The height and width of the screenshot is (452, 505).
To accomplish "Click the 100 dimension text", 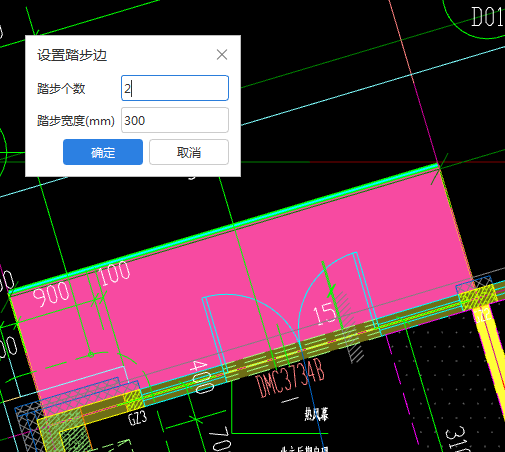I will 114,273.
